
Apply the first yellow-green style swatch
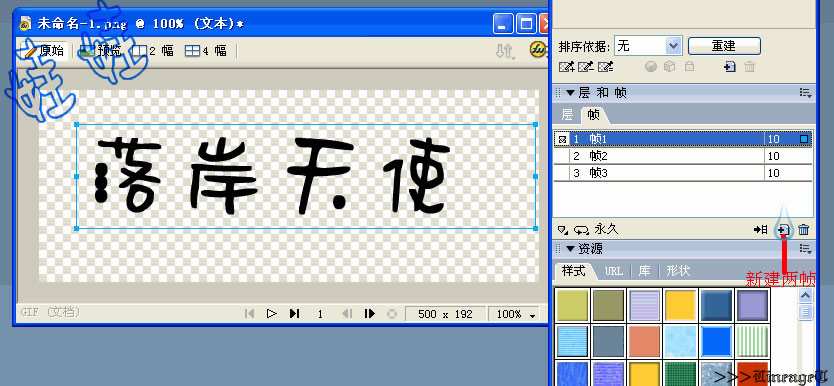click(x=572, y=306)
